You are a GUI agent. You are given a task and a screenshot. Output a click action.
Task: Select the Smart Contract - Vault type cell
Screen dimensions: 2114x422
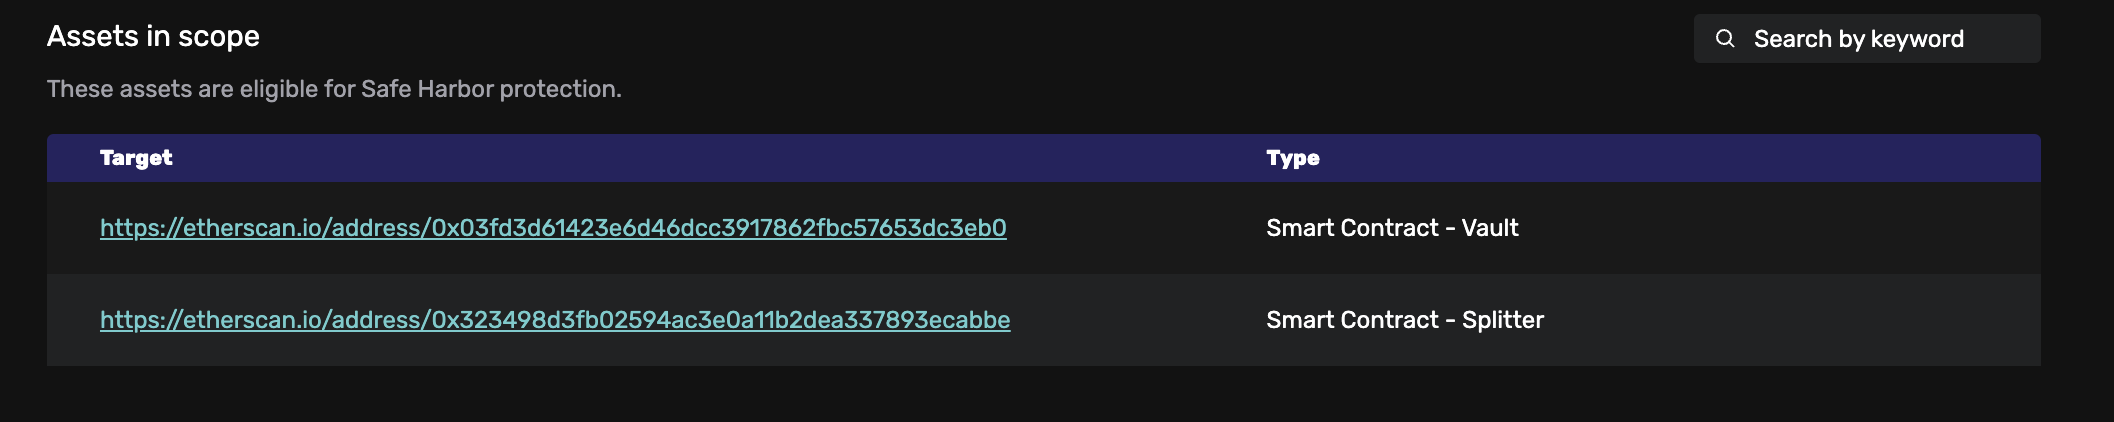click(x=1392, y=228)
